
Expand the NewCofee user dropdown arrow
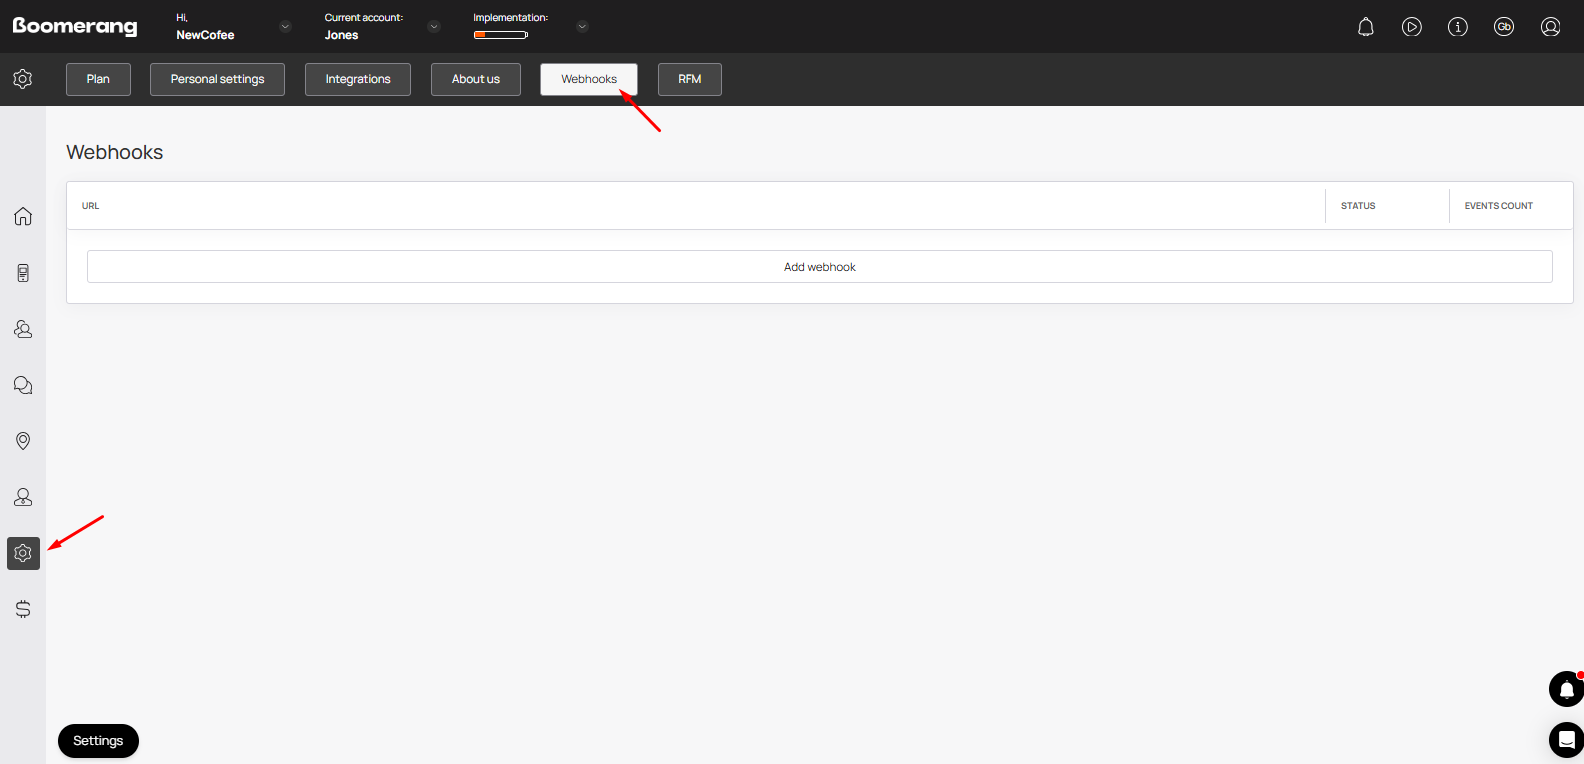coord(285,27)
